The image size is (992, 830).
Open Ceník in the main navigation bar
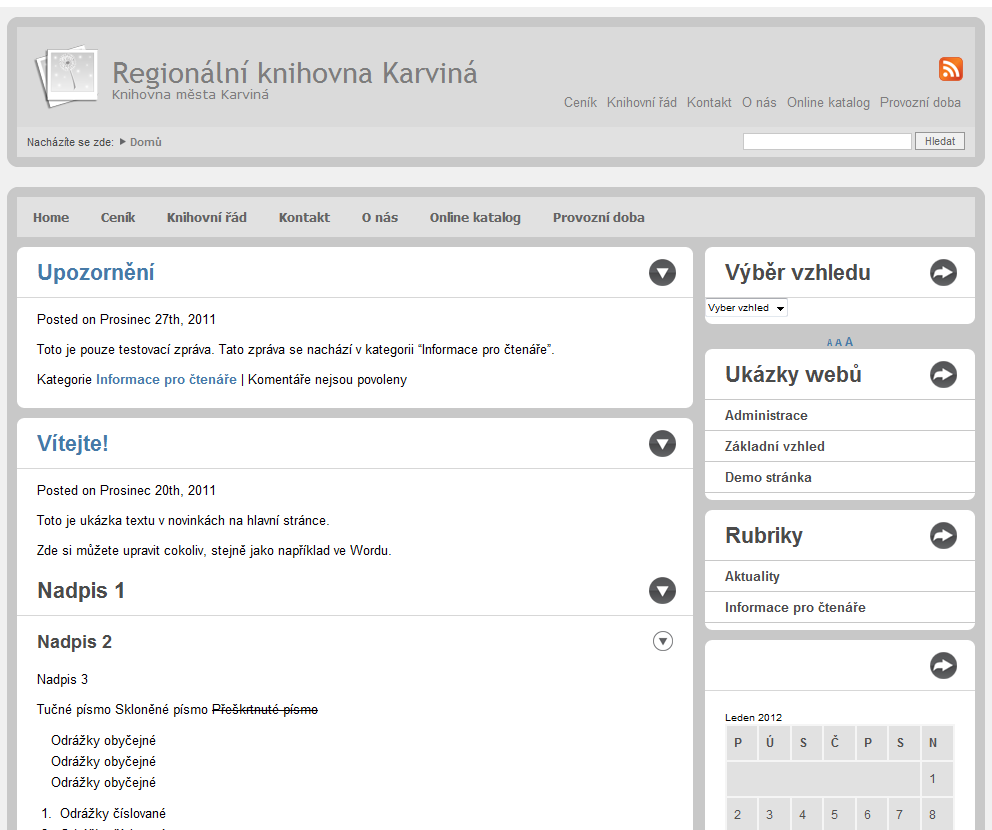click(118, 218)
